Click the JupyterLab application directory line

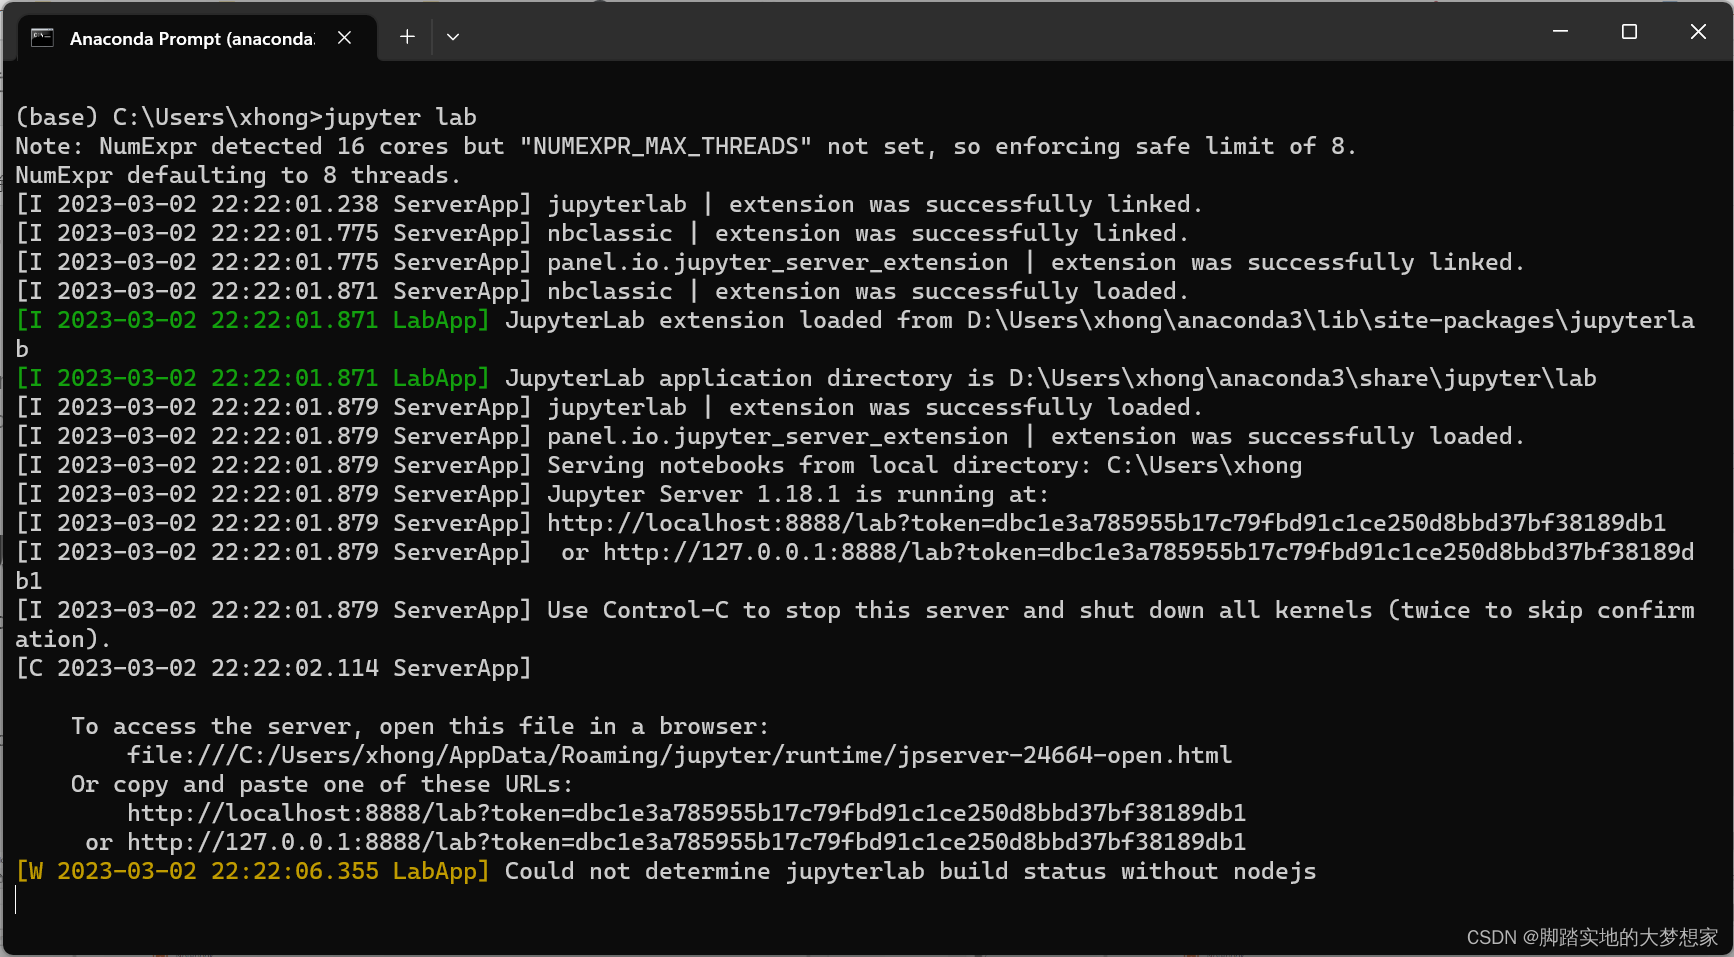pyautogui.click(x=806, y=378)
